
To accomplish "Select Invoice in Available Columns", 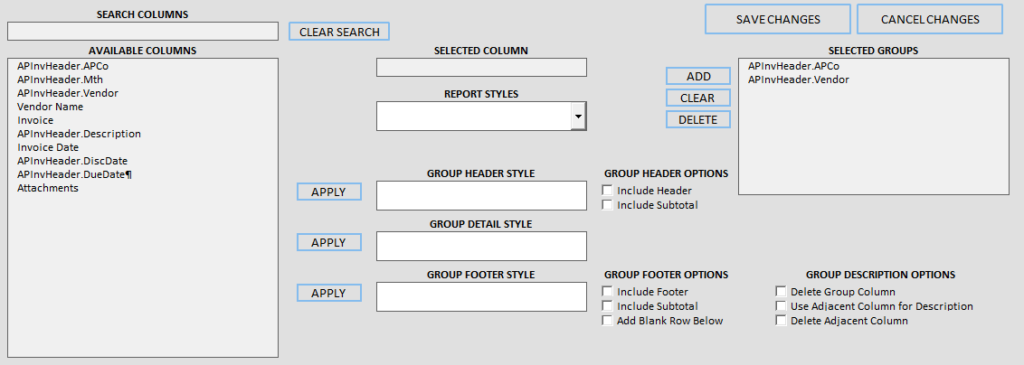I will tap(35, 120).
